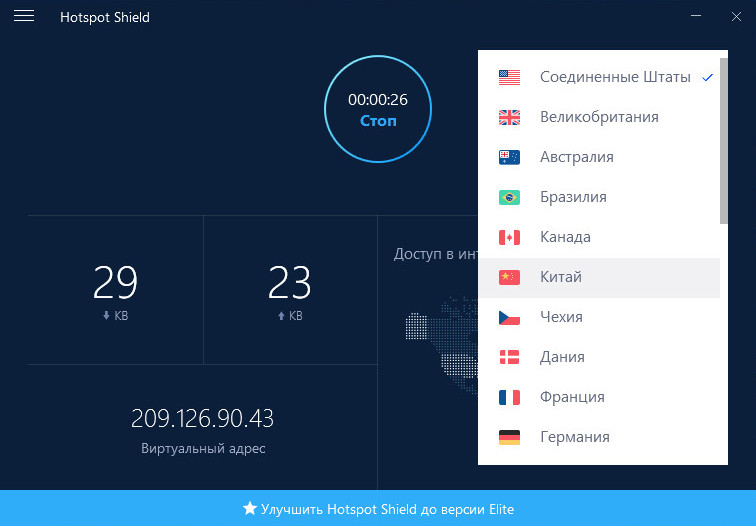Click the Brazil flag icon
This screenshot has width=756, height=526.
pyautogui.click(x=509, y=197)
